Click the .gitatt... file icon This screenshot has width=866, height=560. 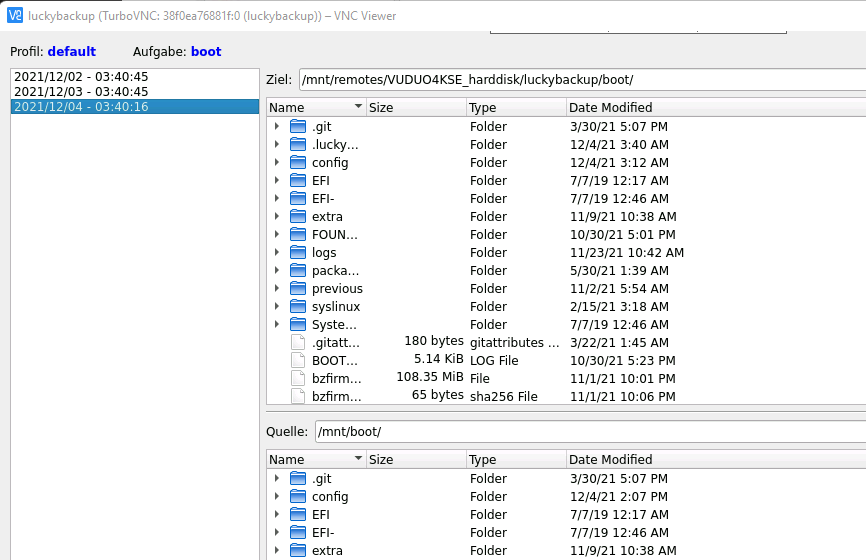click(x=298, y=342)
